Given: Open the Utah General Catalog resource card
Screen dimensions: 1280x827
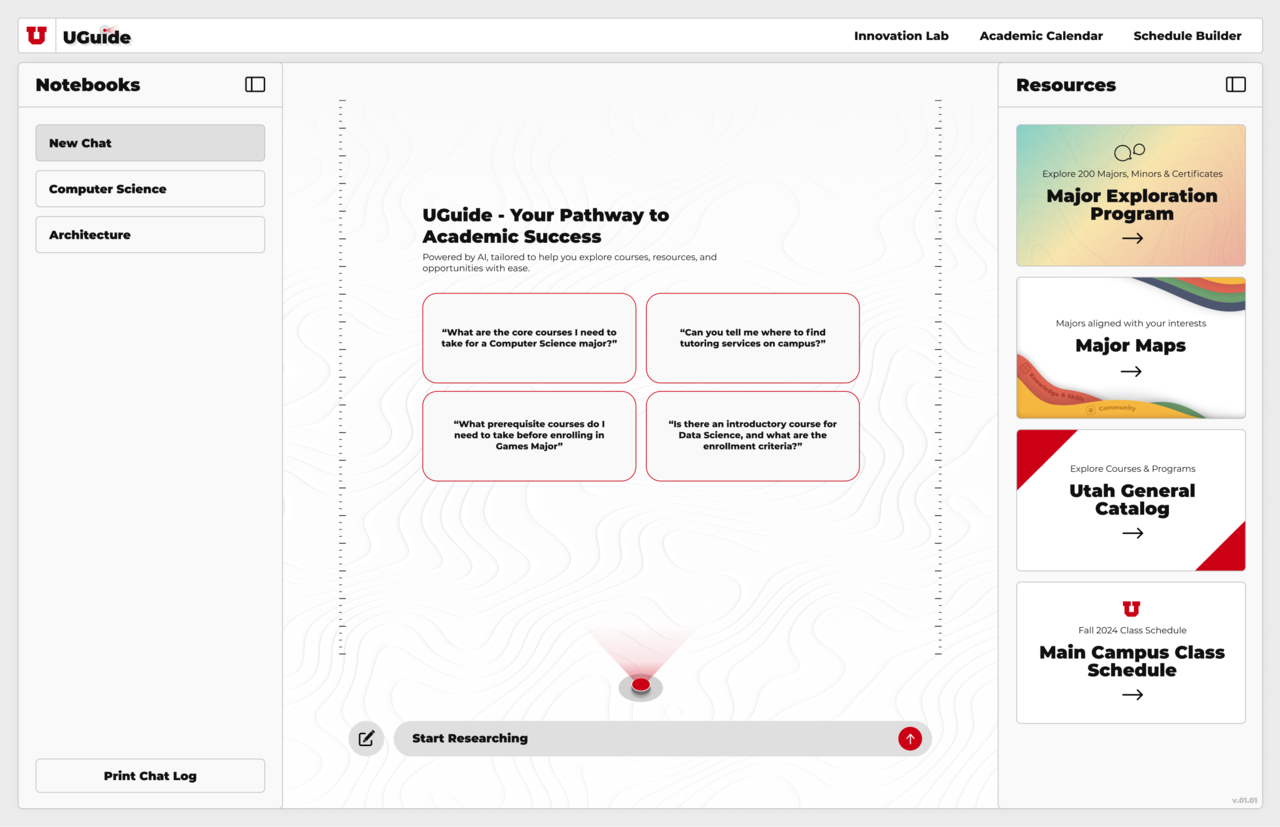Looking at the screenshot, I should [x=1131, y=500].
